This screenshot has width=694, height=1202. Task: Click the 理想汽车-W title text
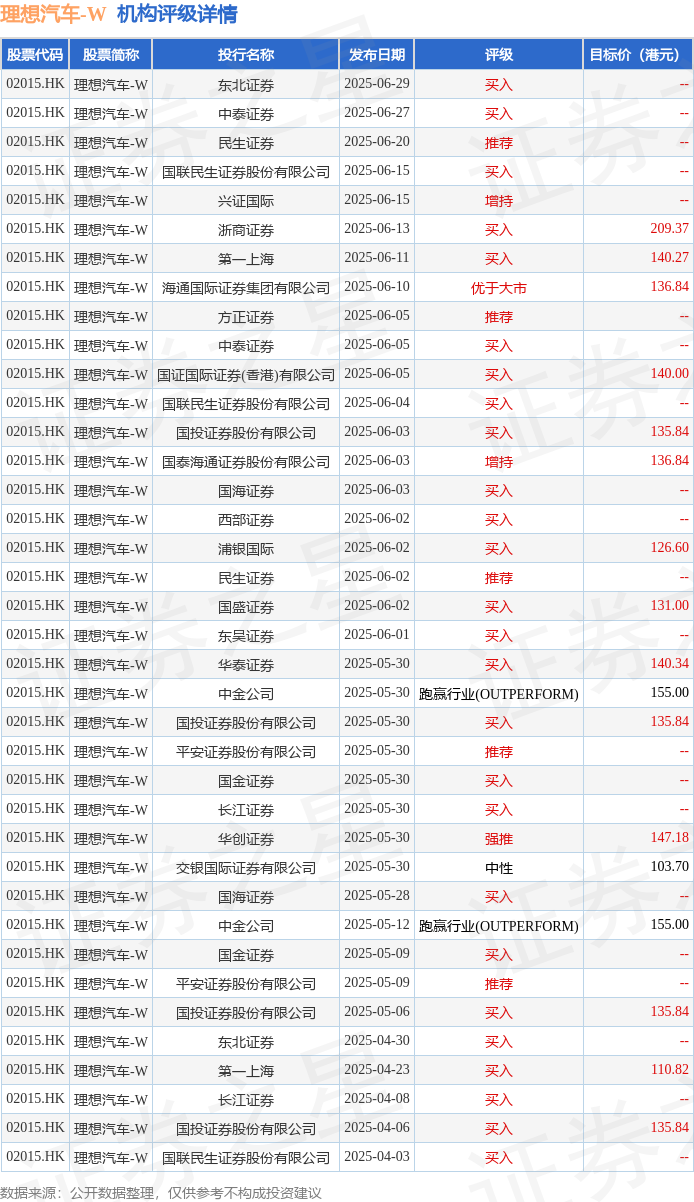click(53, 14)
